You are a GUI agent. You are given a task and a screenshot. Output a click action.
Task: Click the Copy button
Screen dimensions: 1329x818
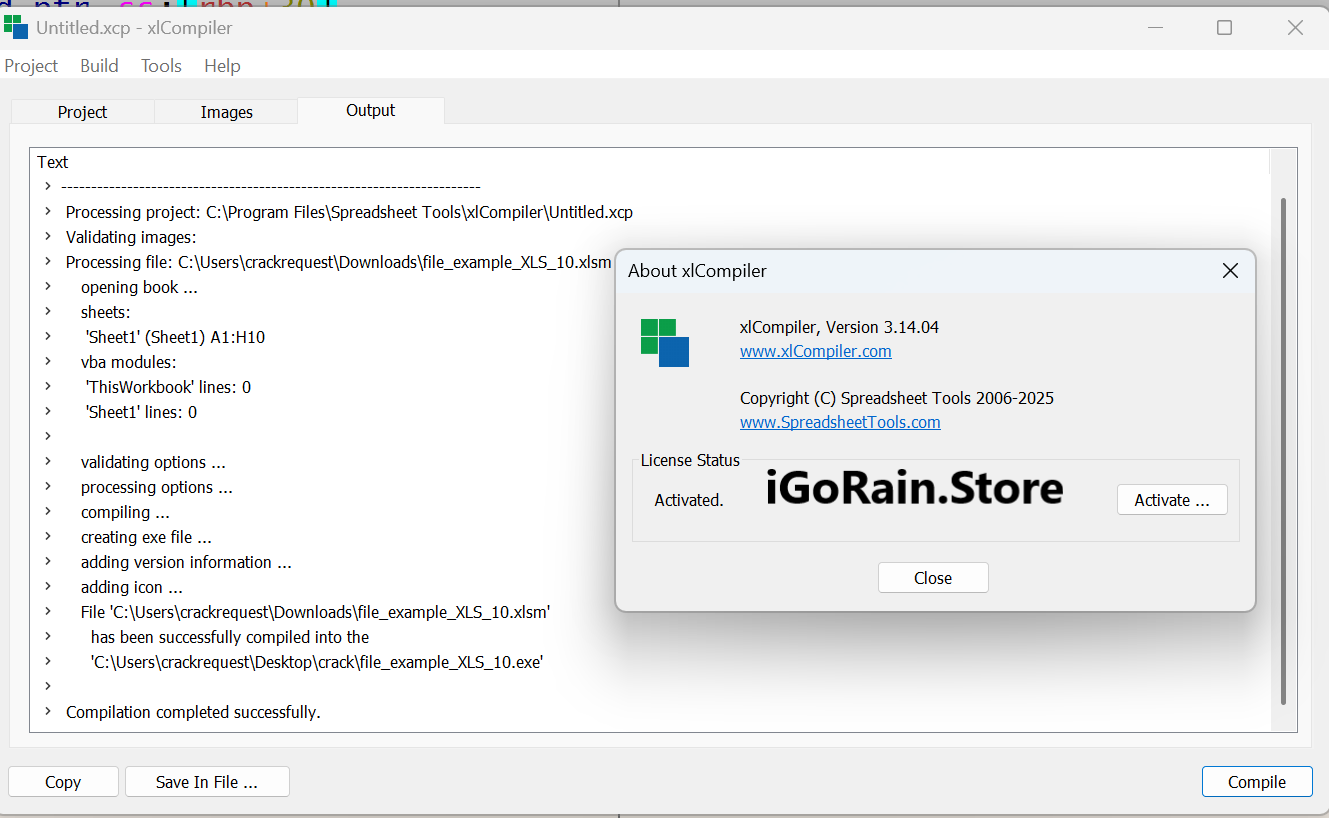point(63,782)
